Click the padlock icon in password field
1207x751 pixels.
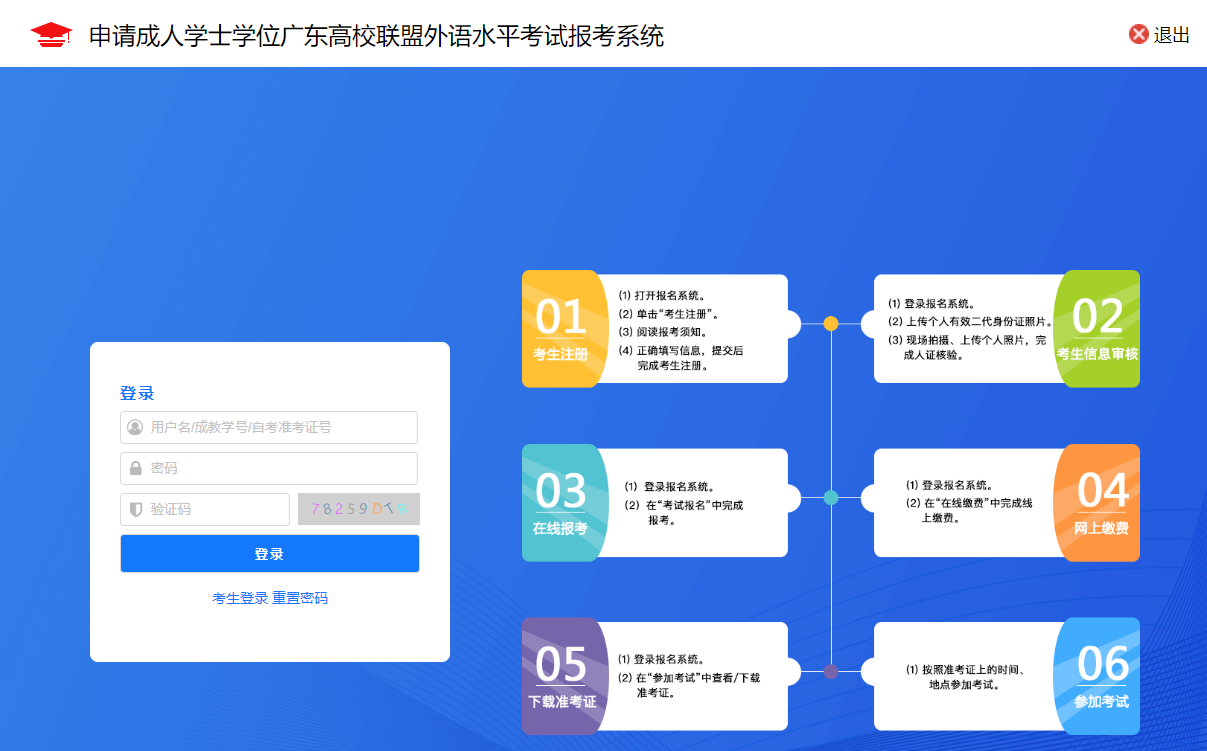135,468
